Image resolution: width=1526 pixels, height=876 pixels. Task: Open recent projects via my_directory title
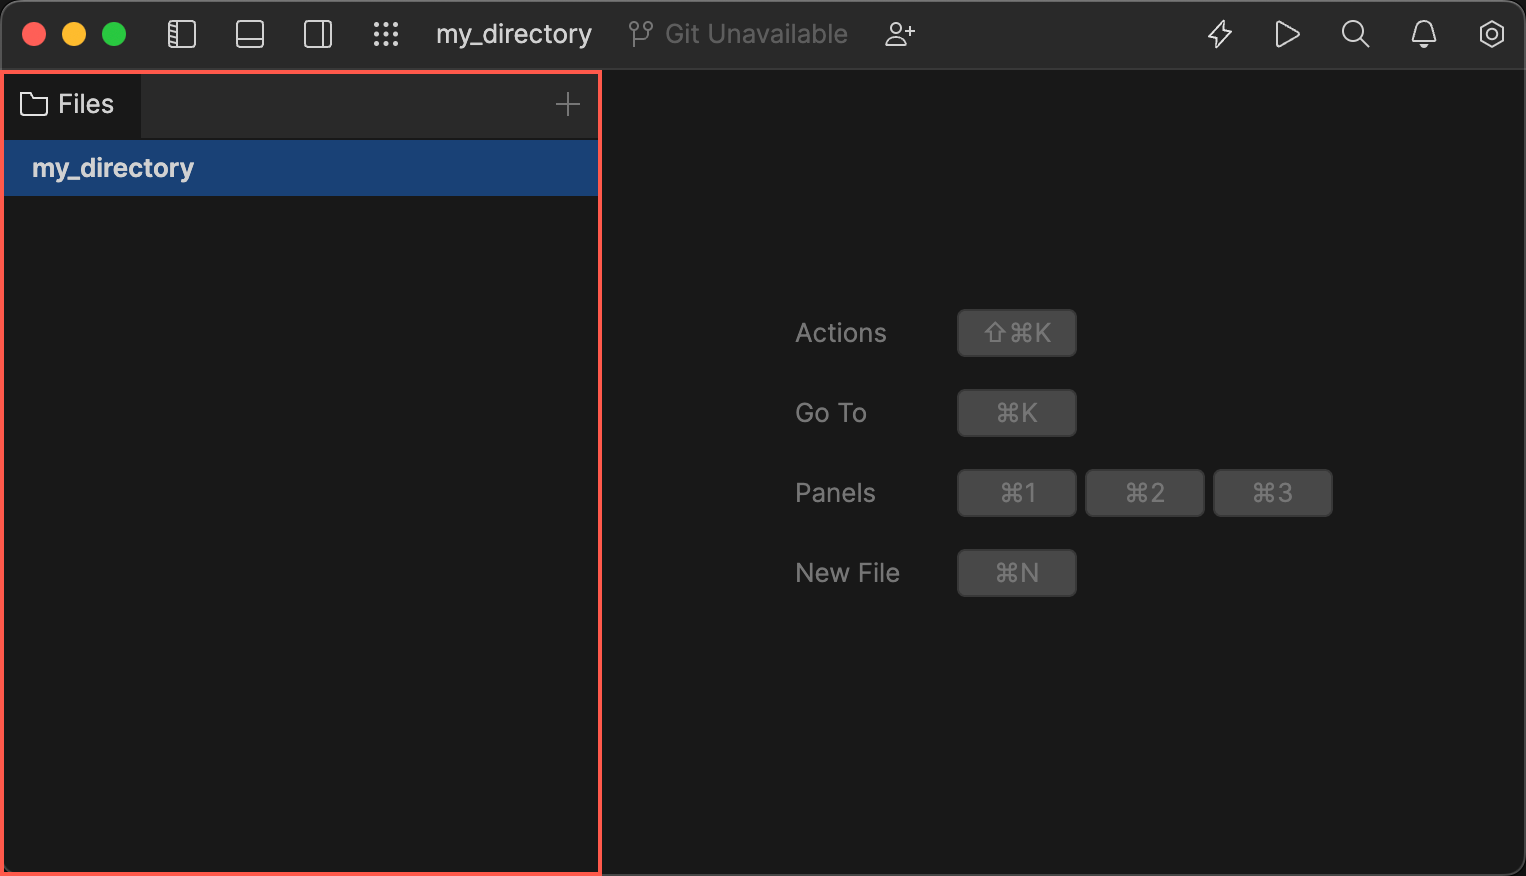(513, 33)
